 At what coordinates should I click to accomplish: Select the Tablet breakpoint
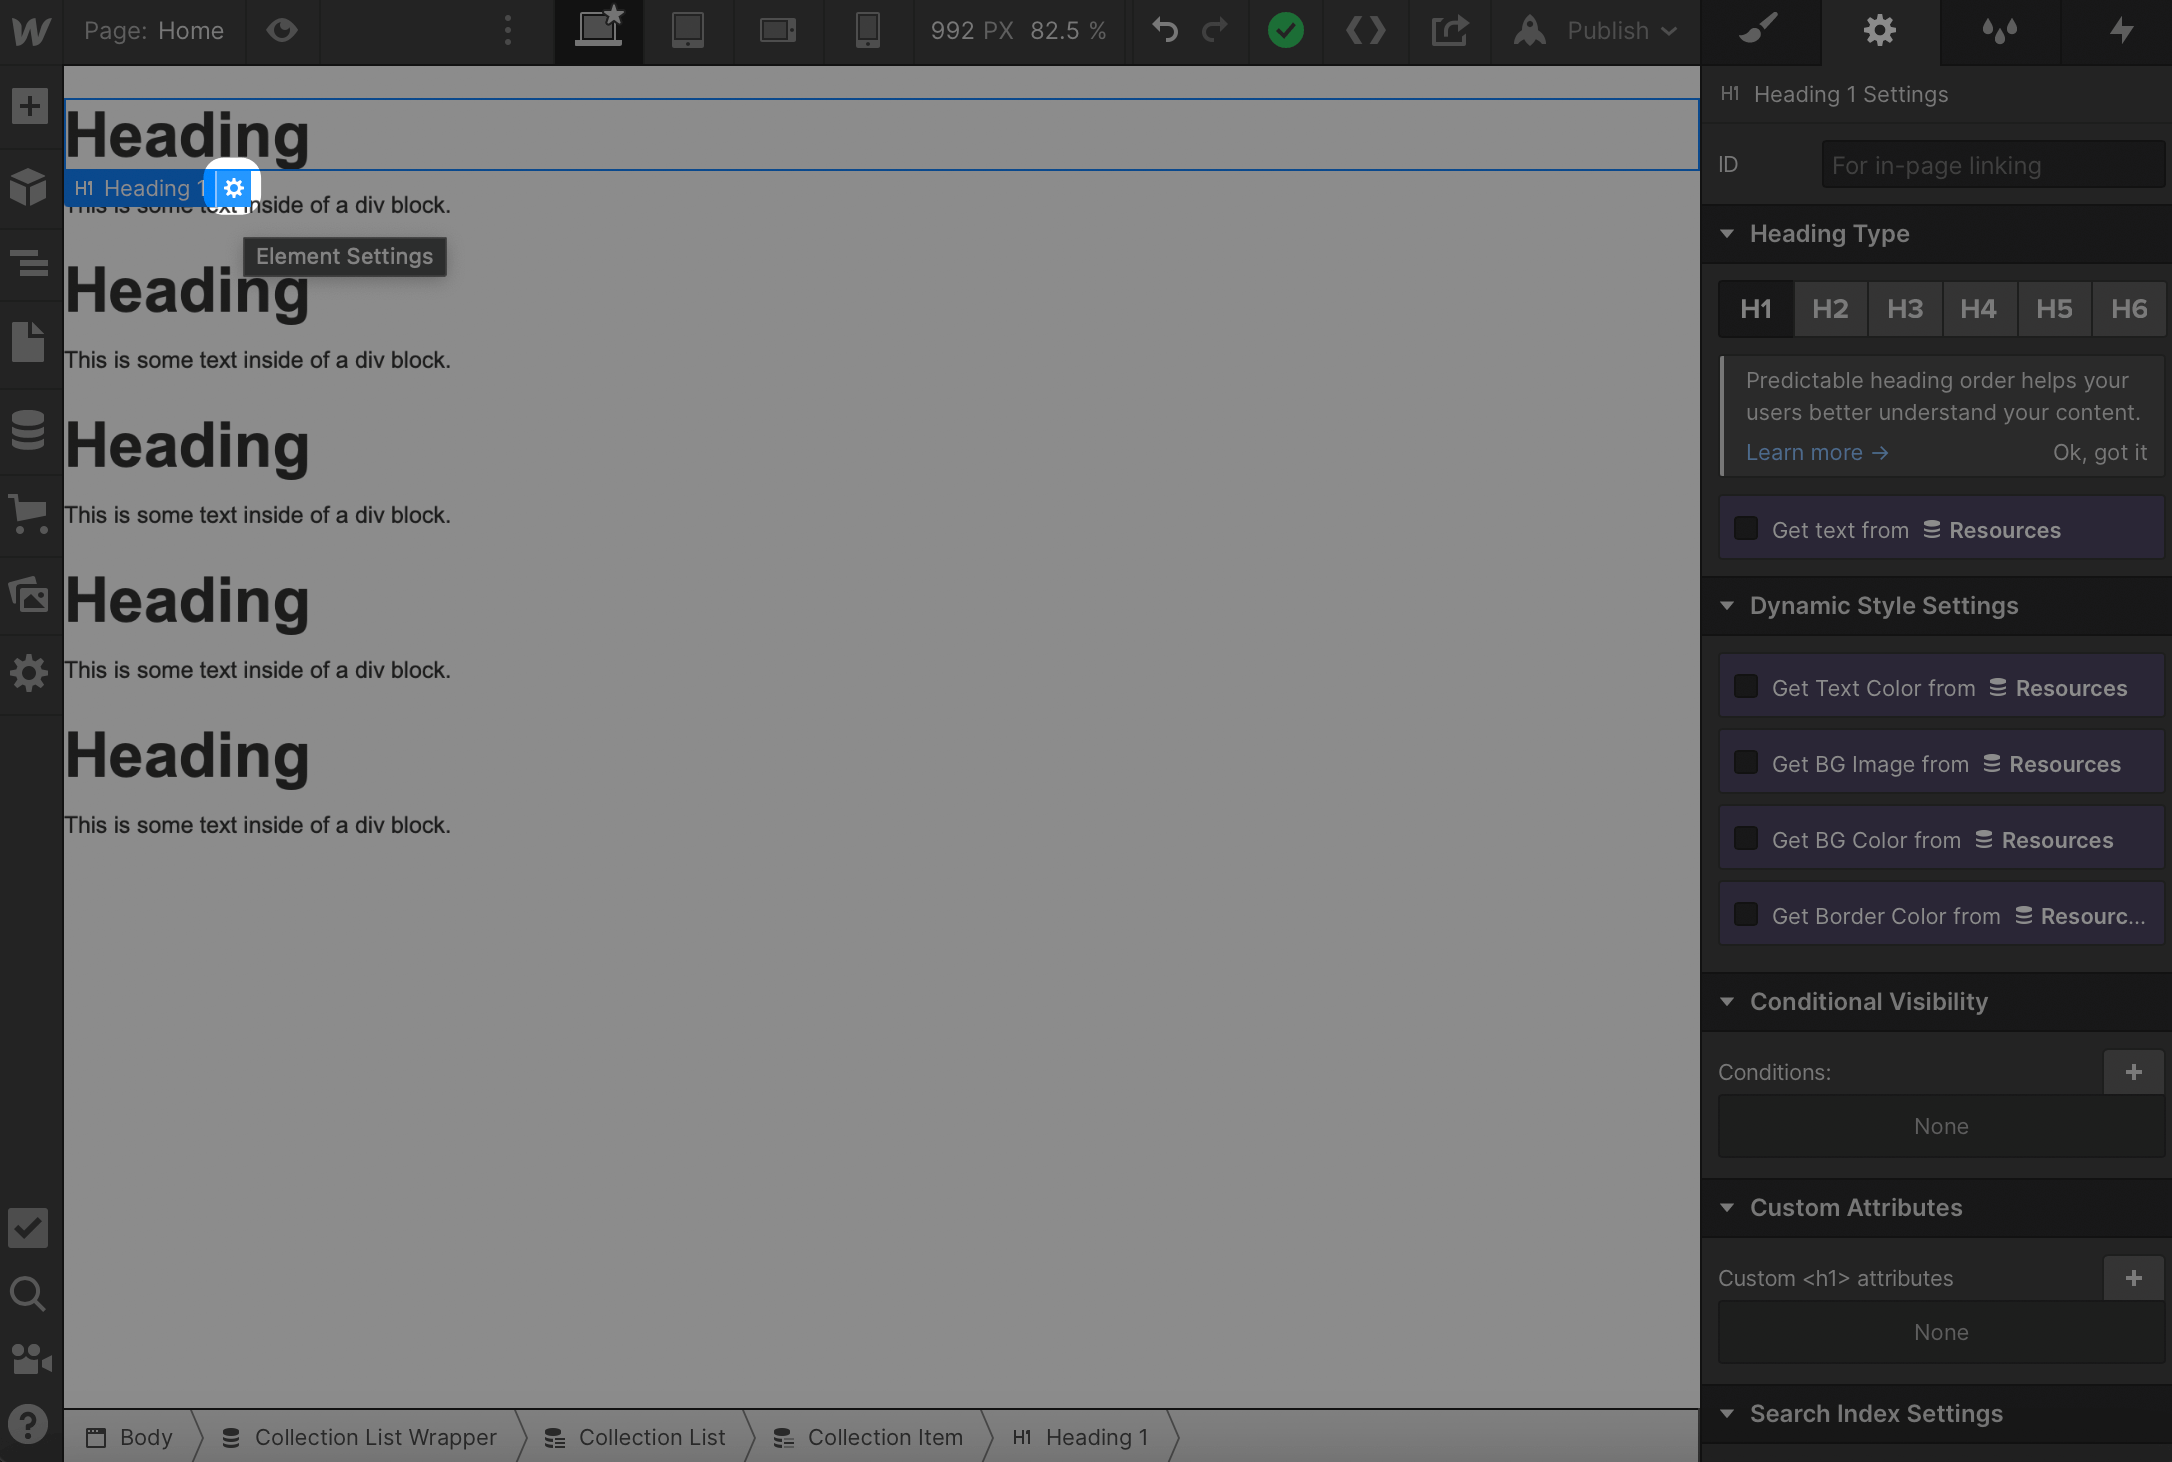(x=688, y=31)
